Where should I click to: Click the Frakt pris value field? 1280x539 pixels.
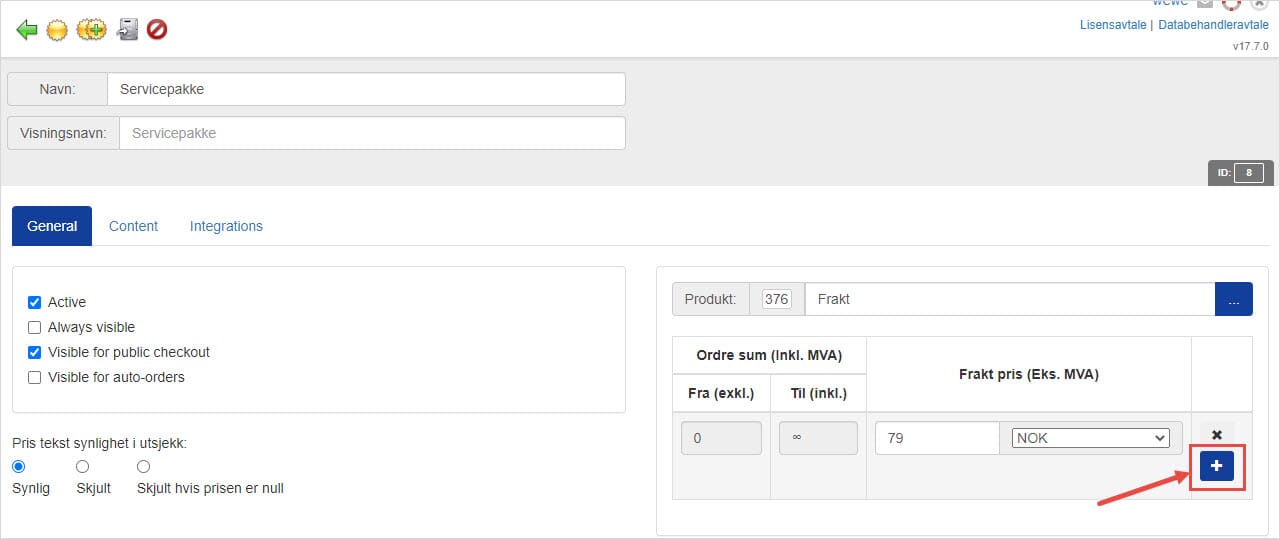[936, 438]
